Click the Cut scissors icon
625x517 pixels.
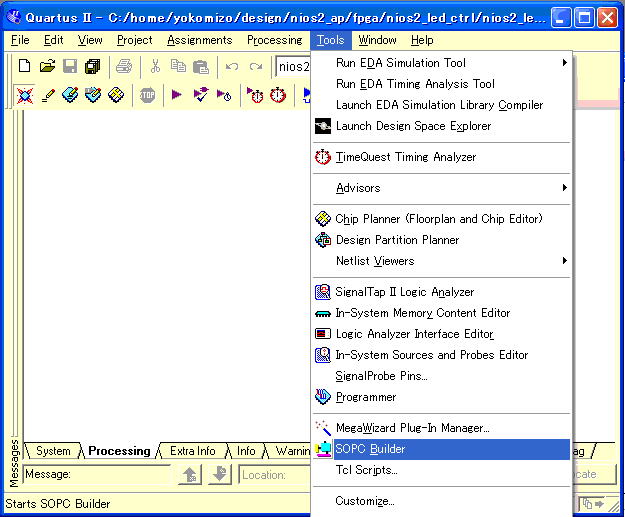point(155,66)
